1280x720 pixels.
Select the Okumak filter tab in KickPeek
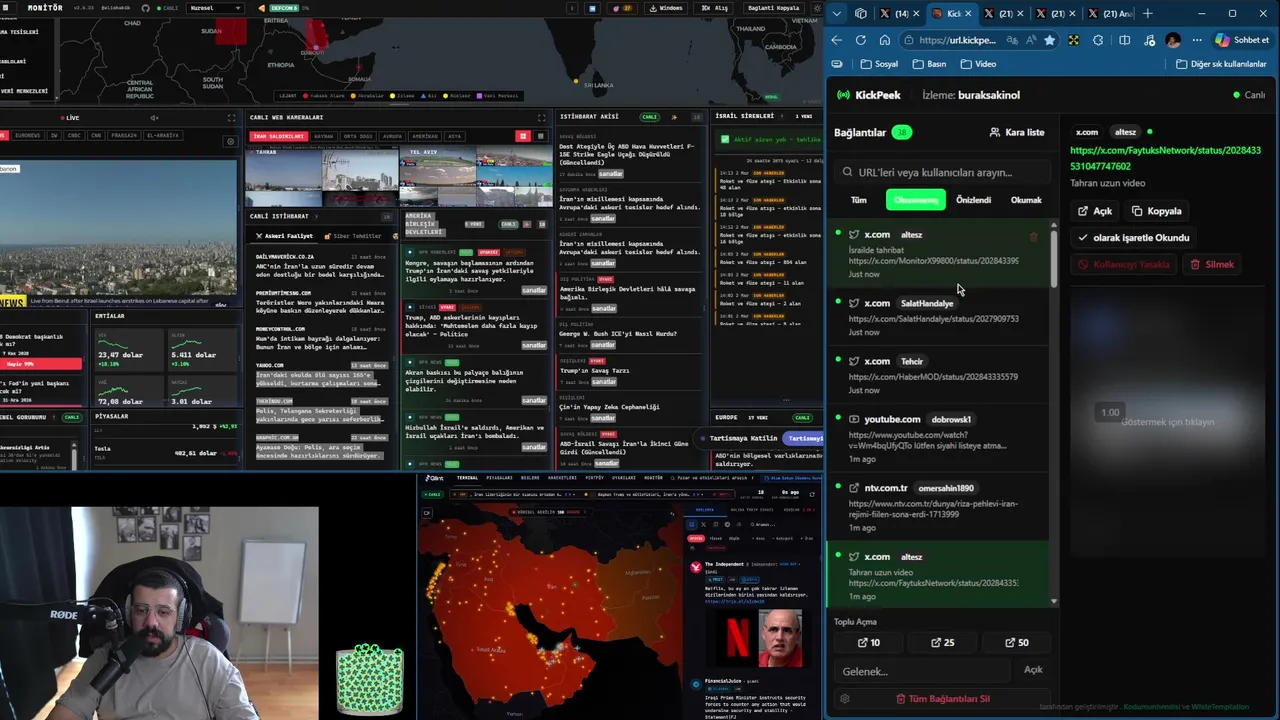(1026, 200)
